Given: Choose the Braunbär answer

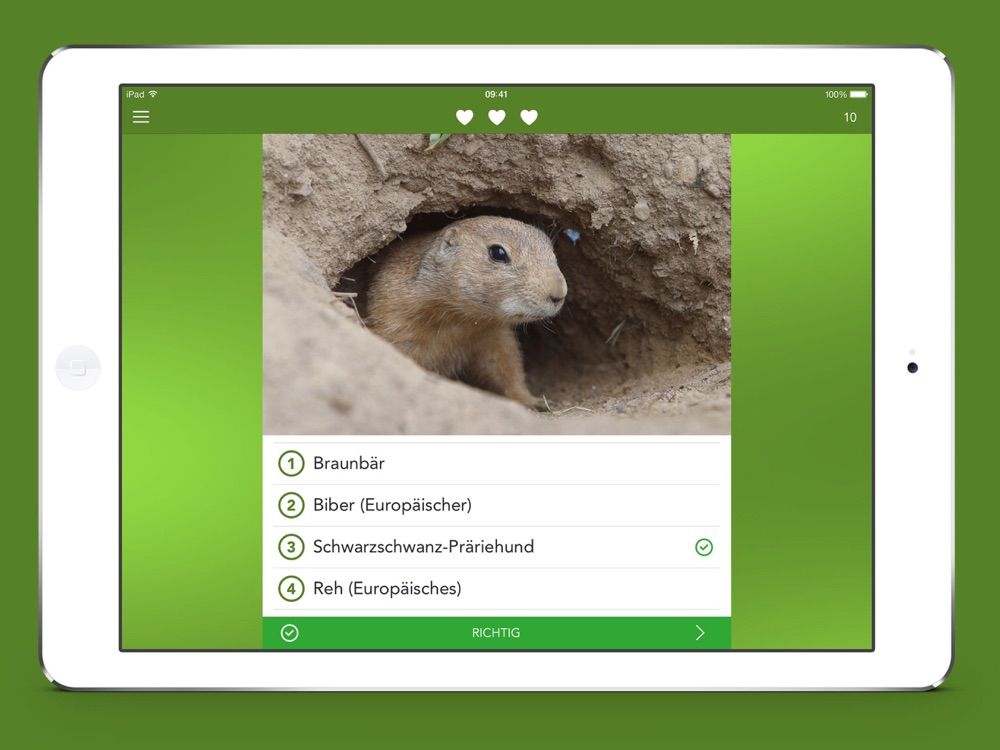Looking at the screenshot, I should [x=496, y=464].
